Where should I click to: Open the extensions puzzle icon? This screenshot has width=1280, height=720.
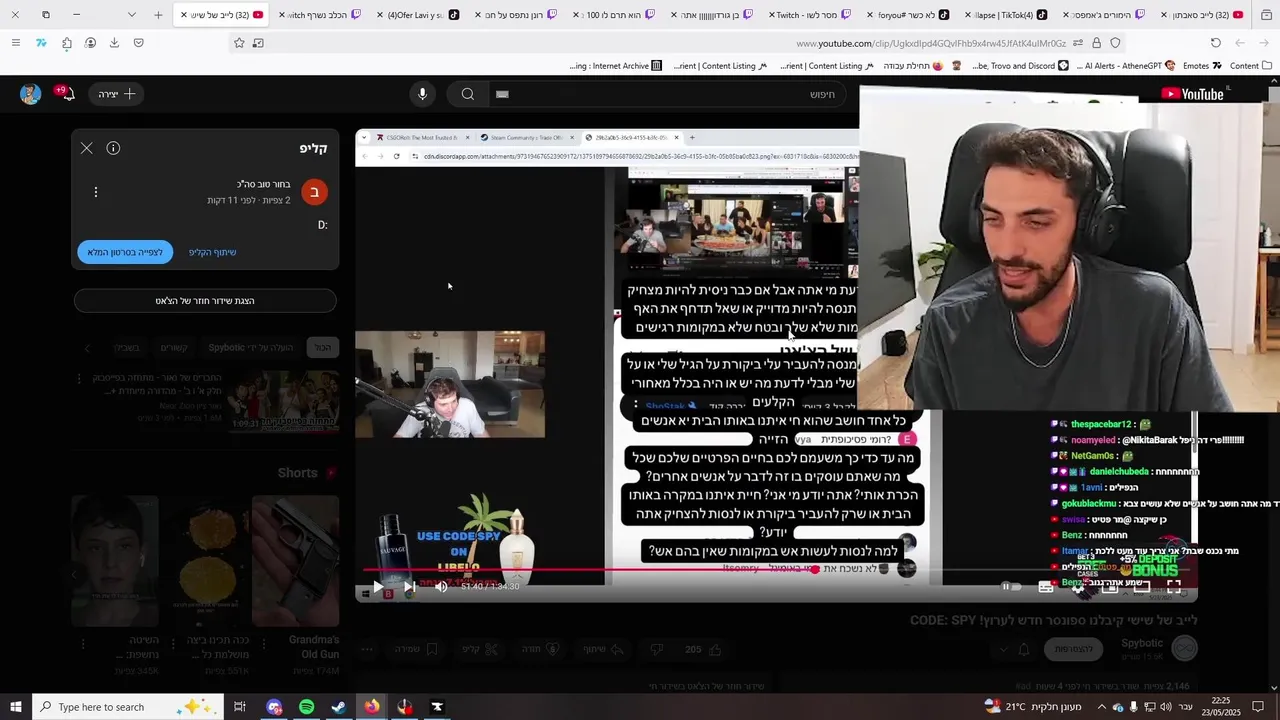(x=66, y=43)
